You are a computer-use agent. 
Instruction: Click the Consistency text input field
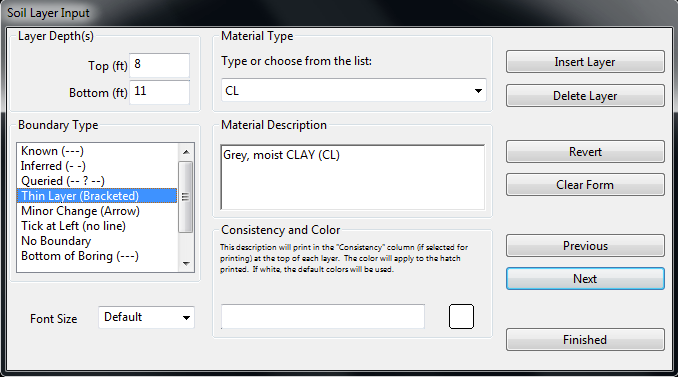click(323, 316)
